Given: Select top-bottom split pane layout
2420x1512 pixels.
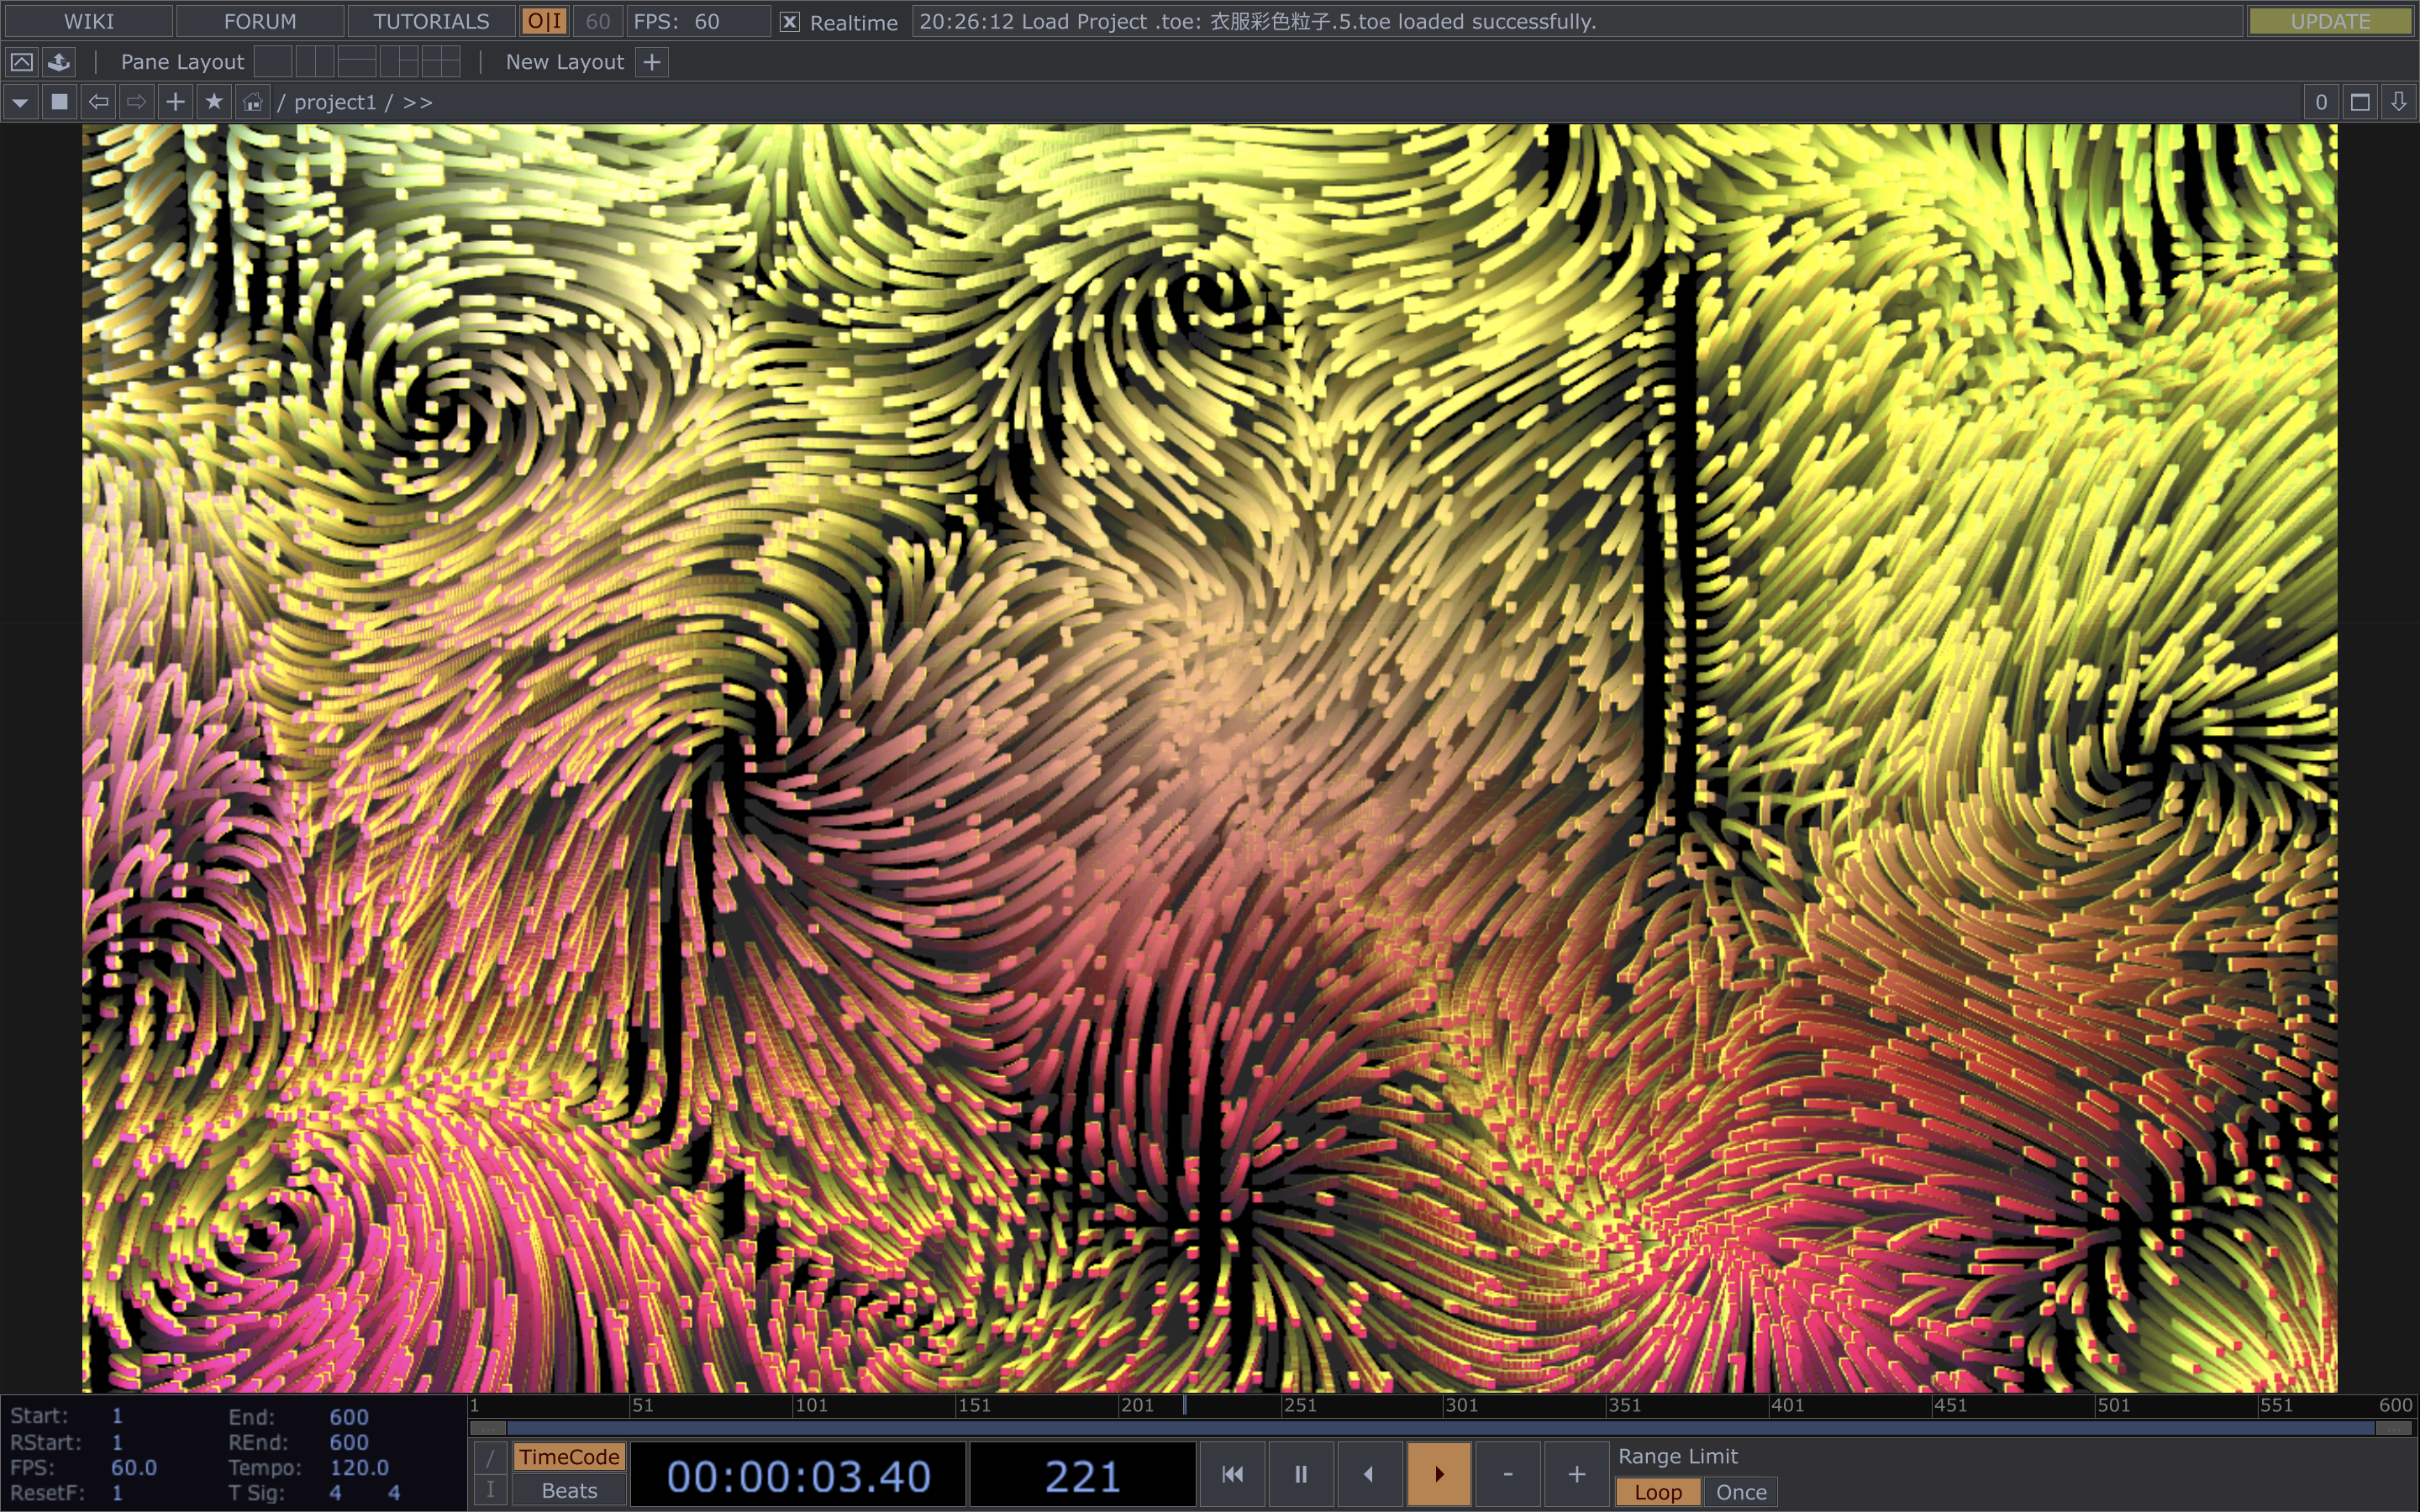Looking at the screenshot, I should [x=357, y=62].
